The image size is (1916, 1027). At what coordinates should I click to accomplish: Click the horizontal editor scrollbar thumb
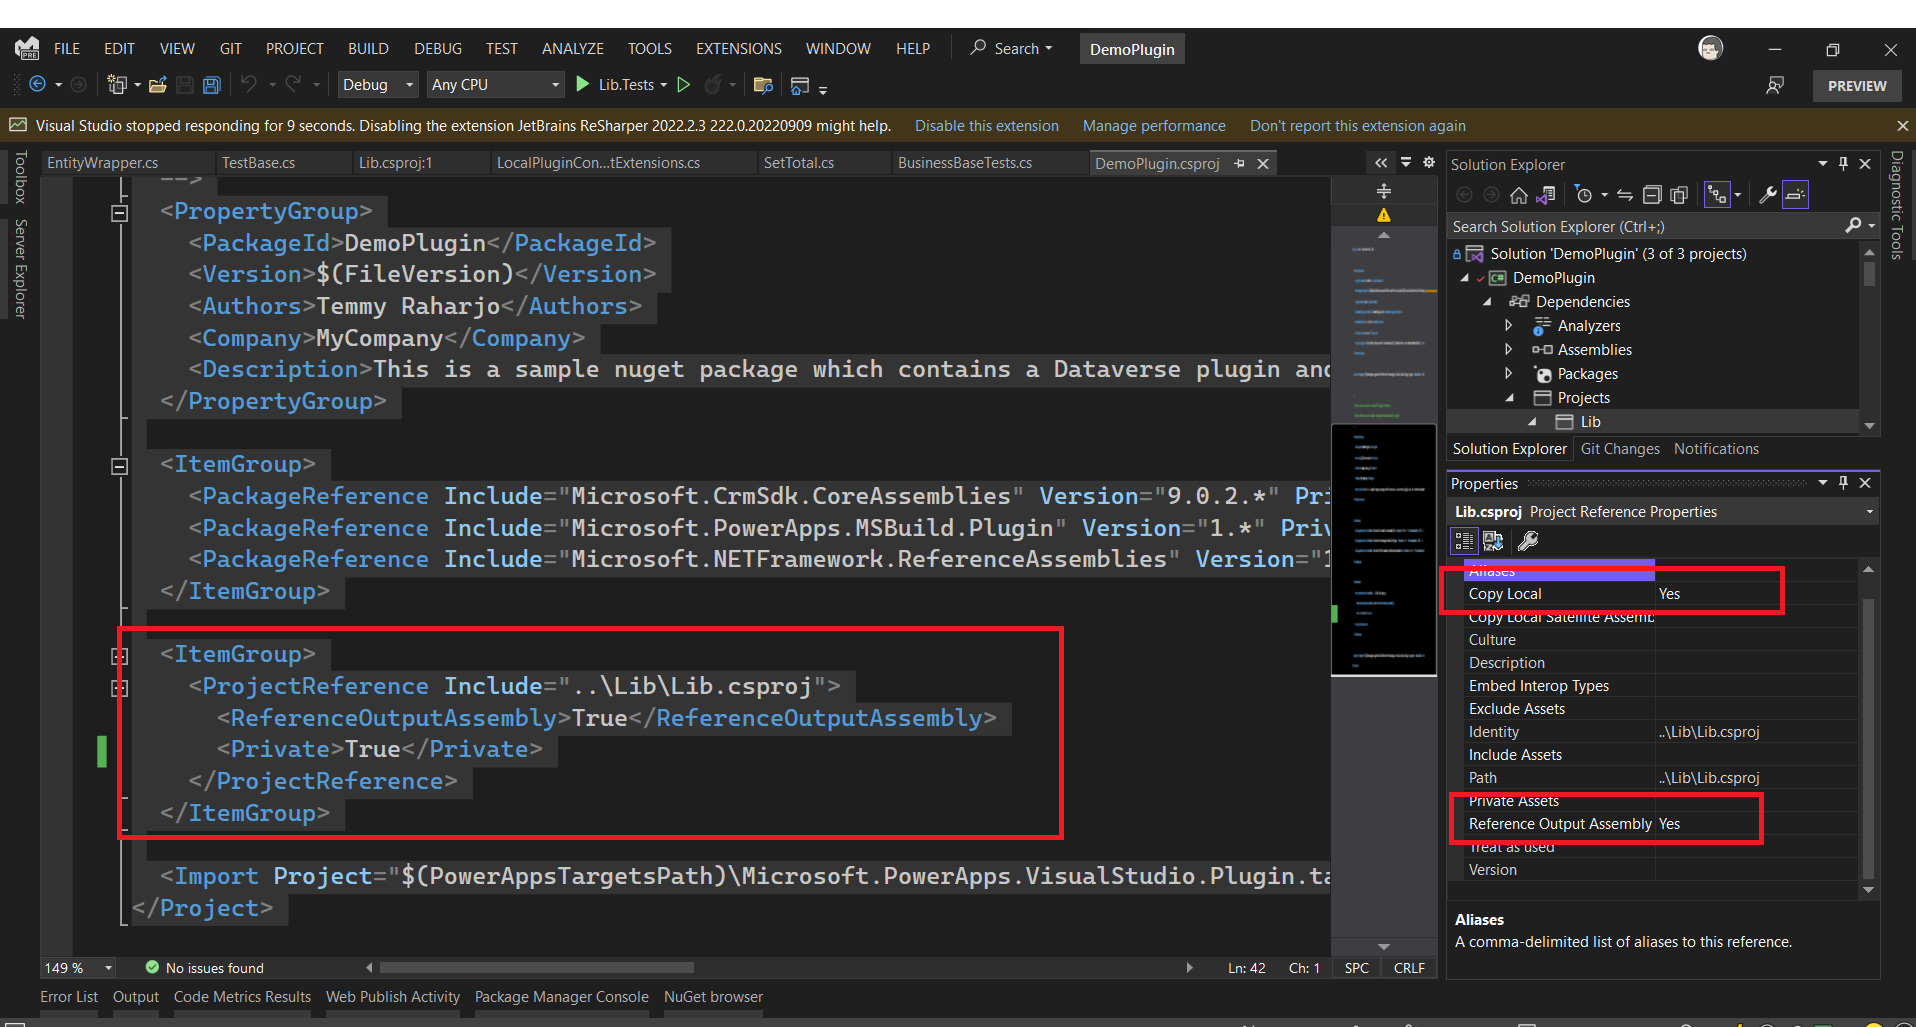tap(537, 968)
